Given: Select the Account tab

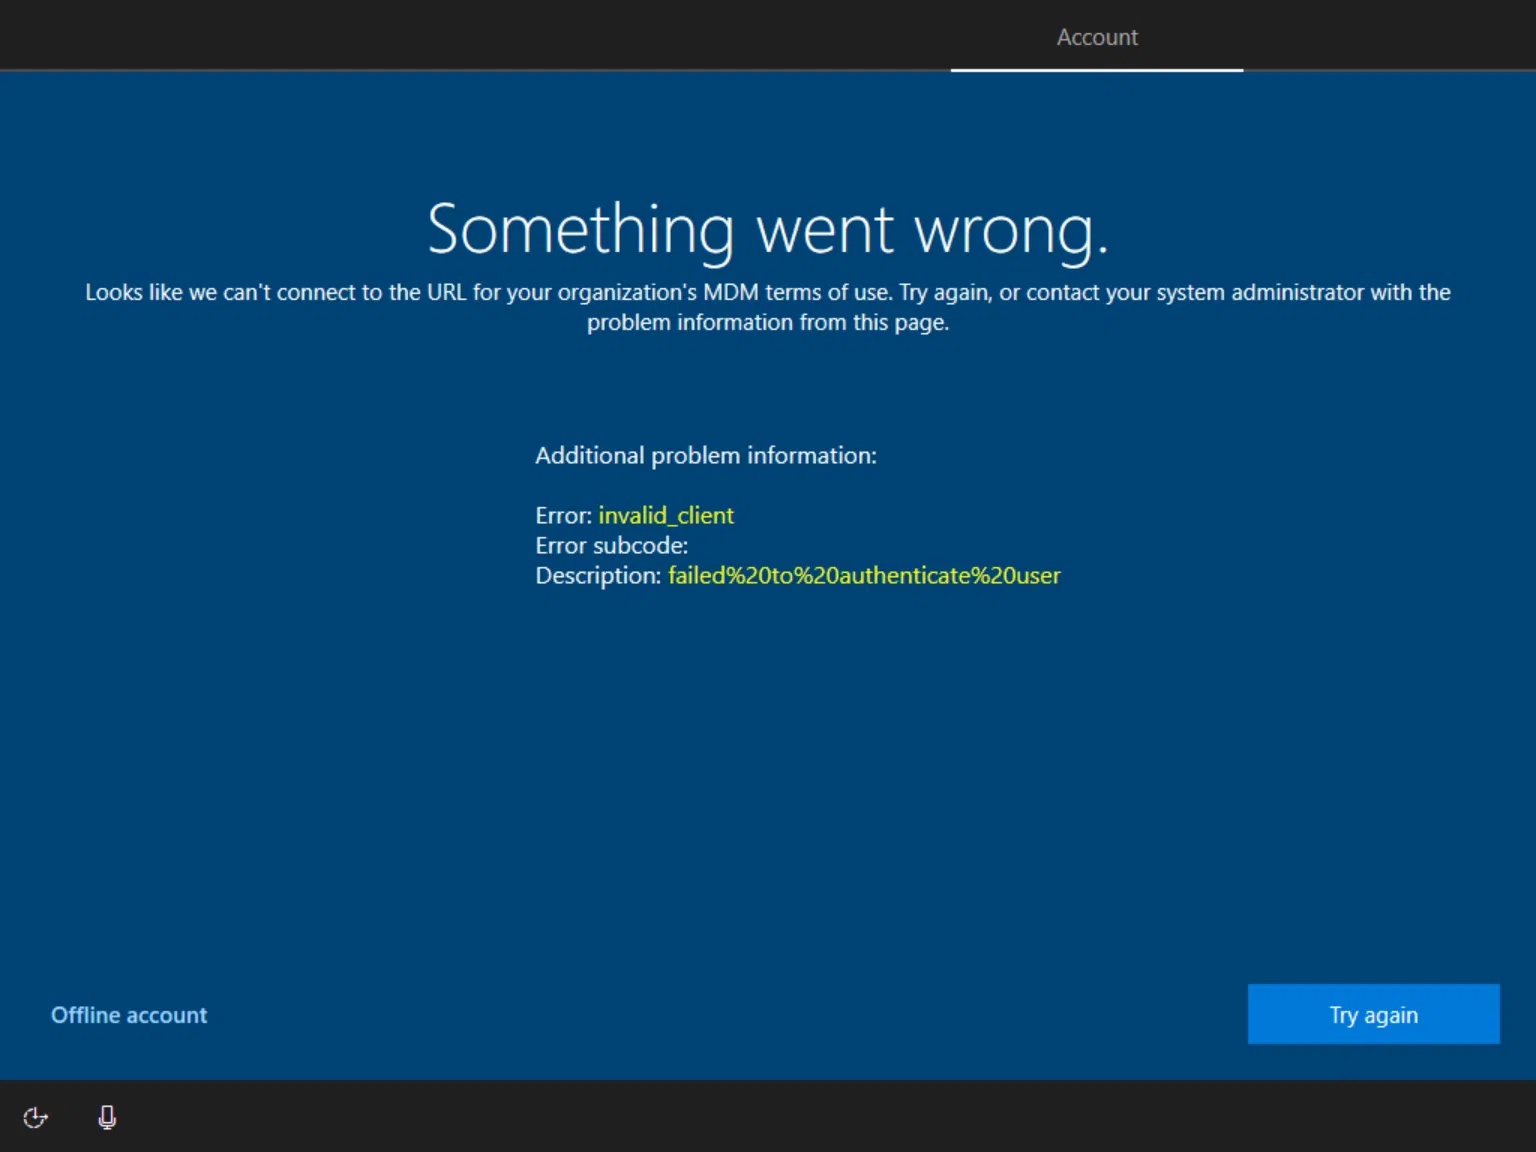Looking at the screenshot, I should 1097,37.
